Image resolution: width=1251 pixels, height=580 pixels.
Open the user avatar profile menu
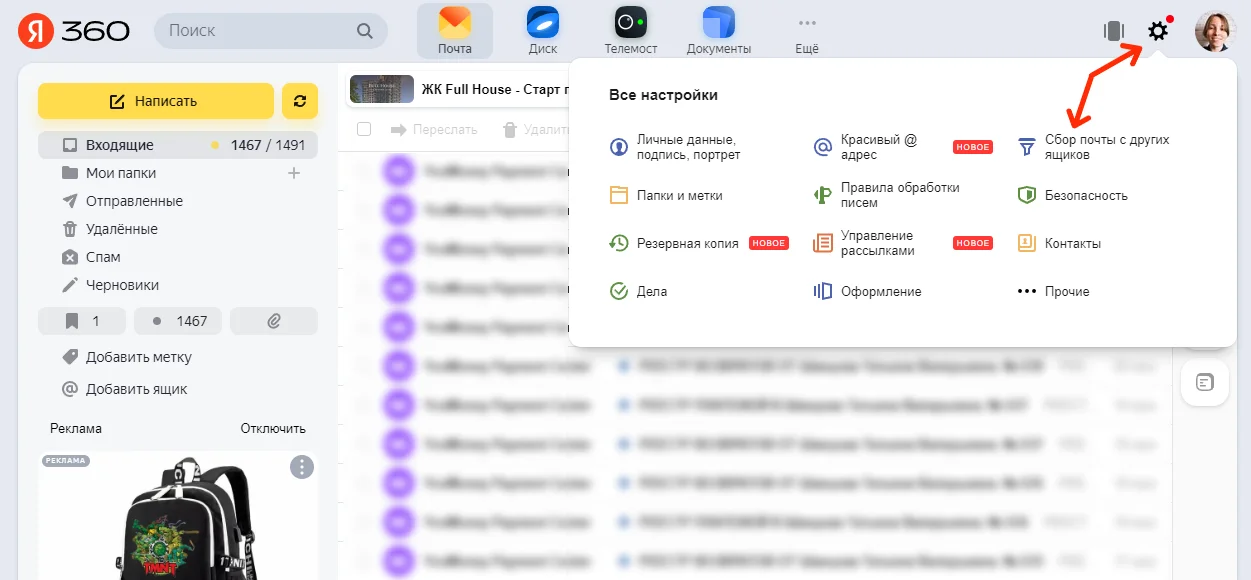tap(1215, 31)
